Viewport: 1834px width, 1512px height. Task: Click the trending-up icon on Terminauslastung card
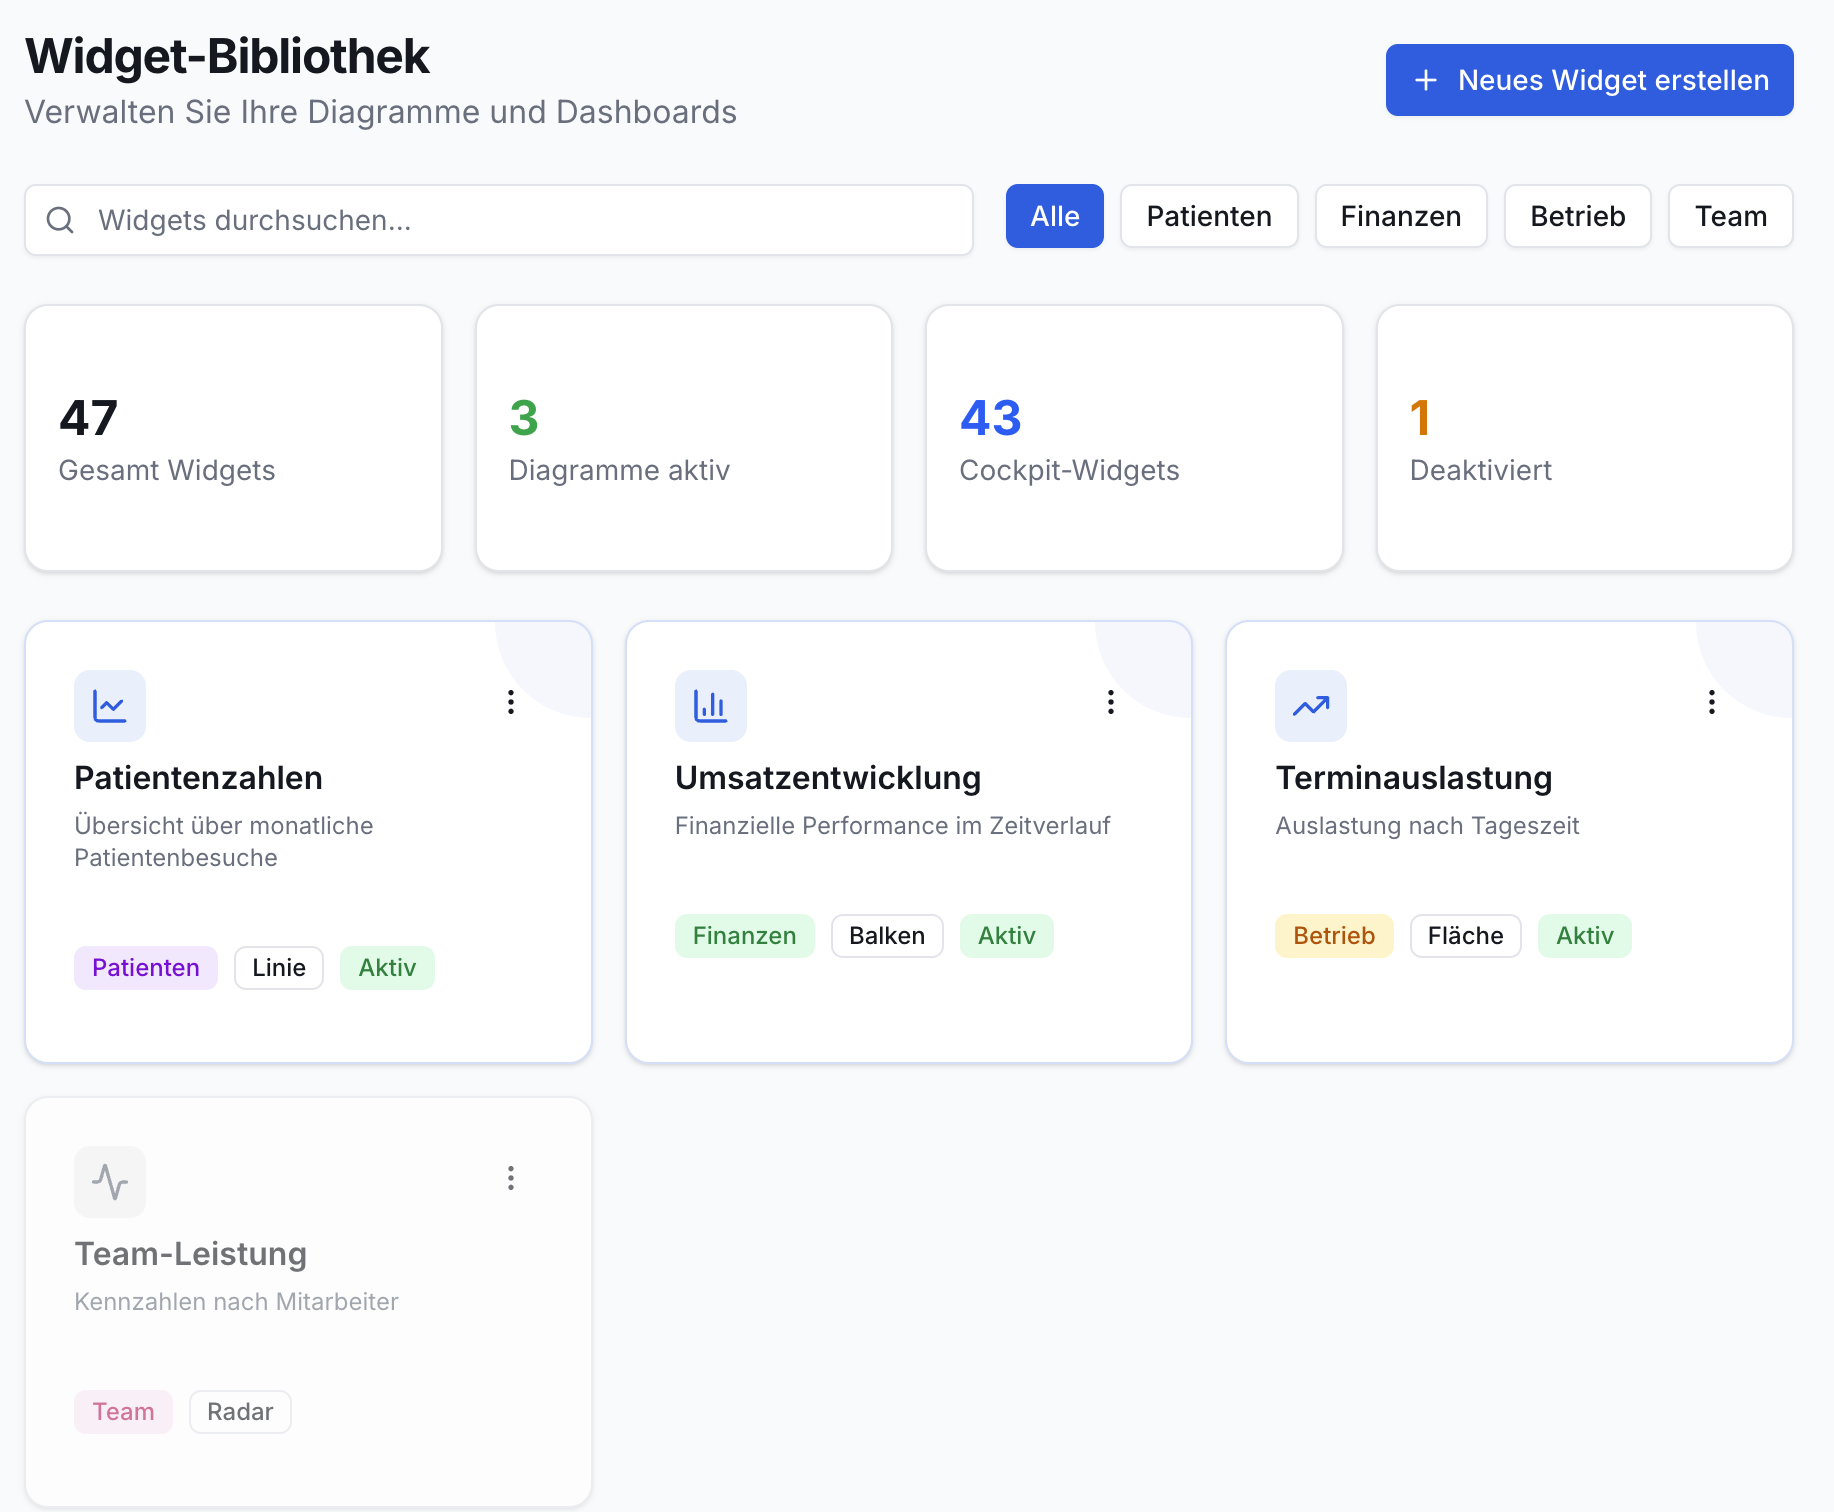click(1311, 706)
